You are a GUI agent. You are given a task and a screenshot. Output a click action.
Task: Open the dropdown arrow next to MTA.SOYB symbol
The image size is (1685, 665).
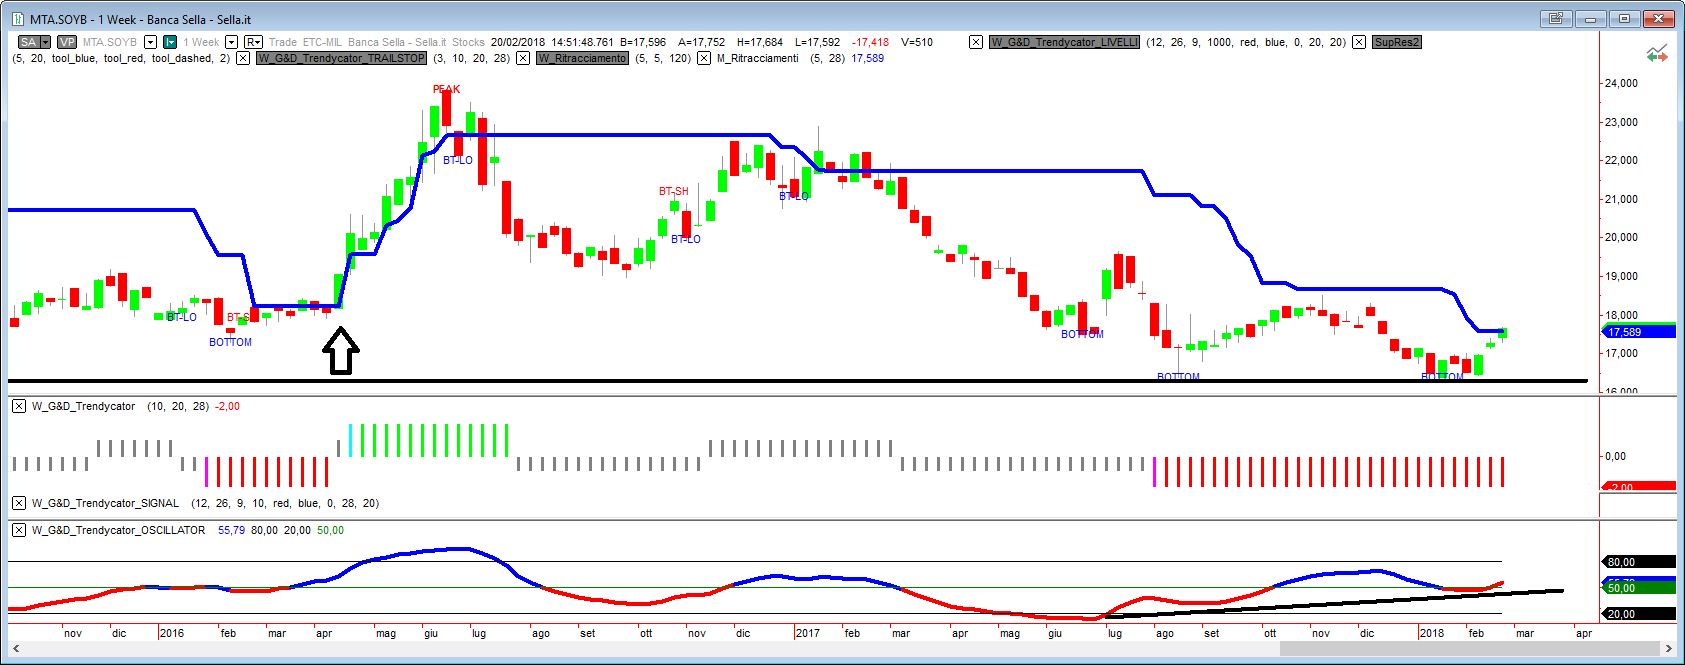pos(151,42)
